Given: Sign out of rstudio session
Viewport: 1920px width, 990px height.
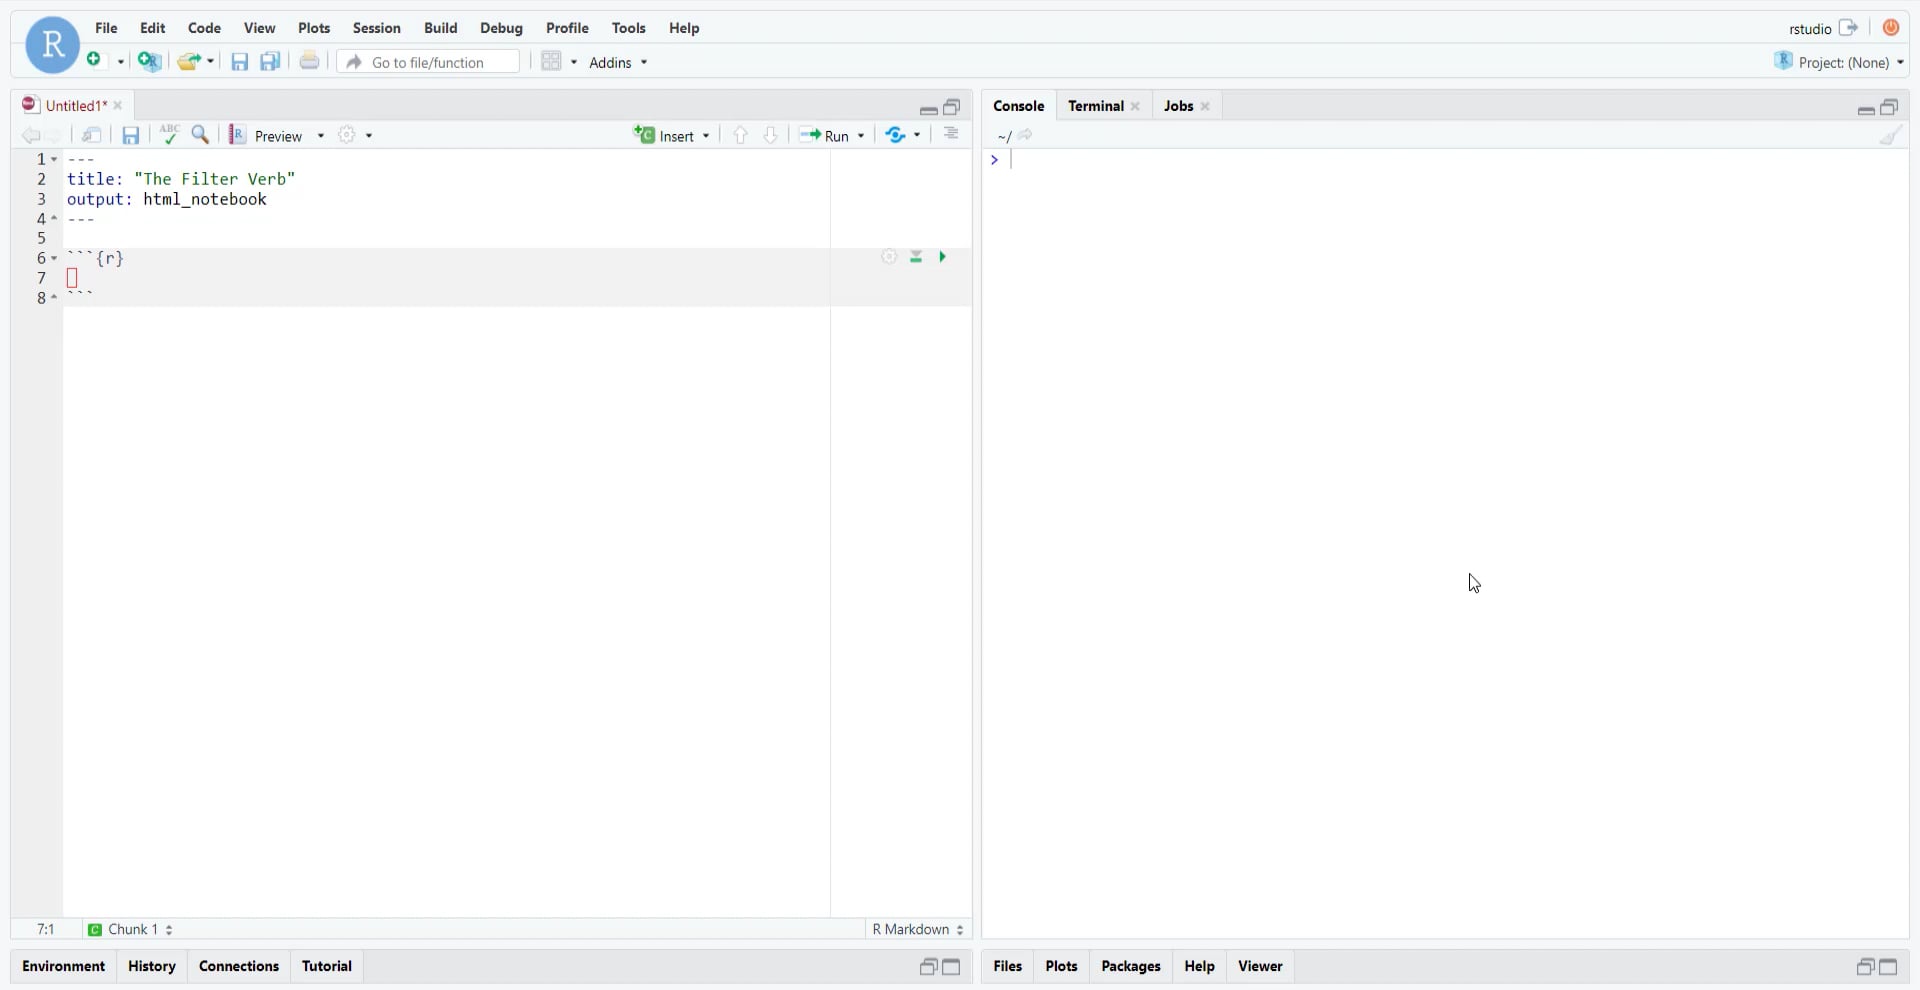Looking at the screenshot, I should click(x=1849, y=28).
